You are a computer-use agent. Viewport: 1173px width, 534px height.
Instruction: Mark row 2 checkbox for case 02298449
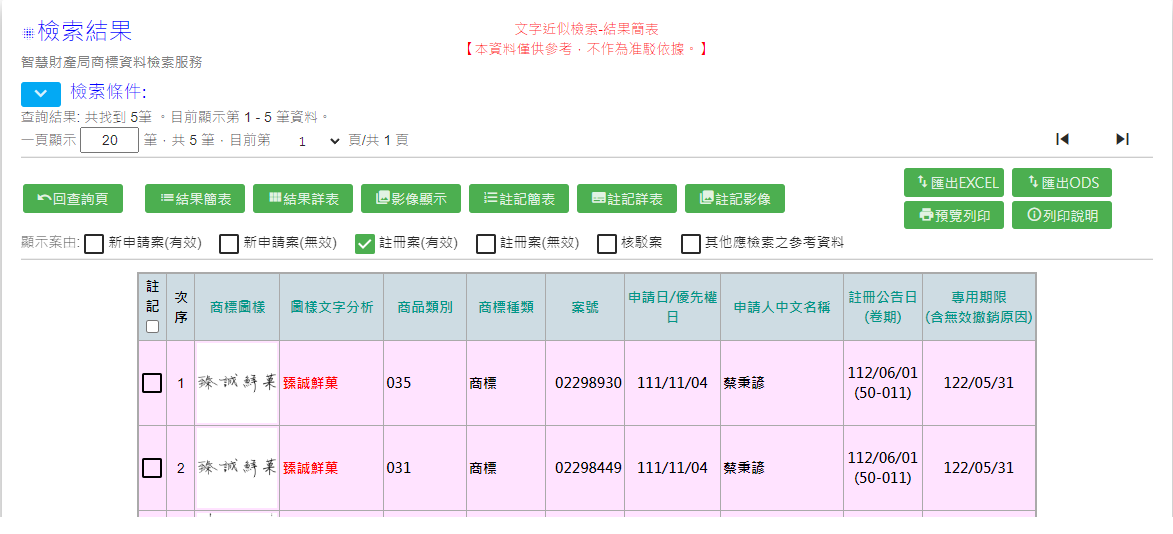click(152, 468)
